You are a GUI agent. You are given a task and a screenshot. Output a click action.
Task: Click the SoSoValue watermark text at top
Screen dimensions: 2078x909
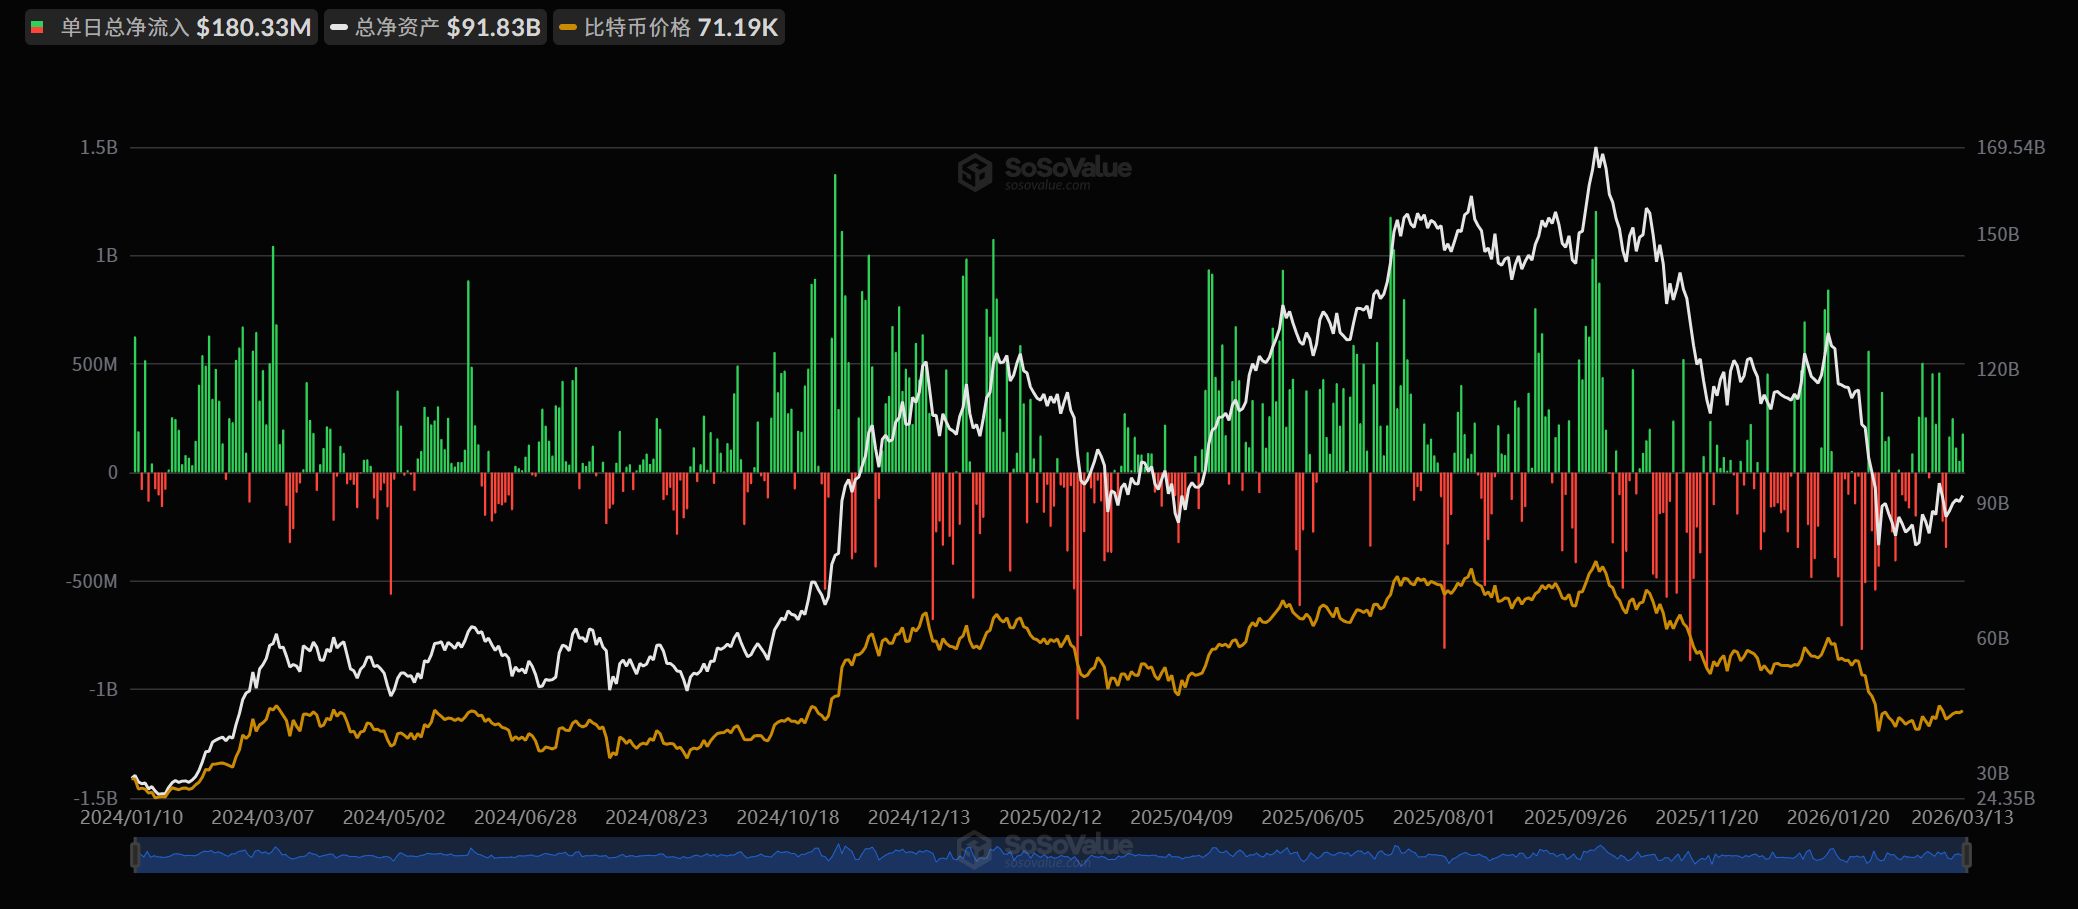(x=1067, y=168)
